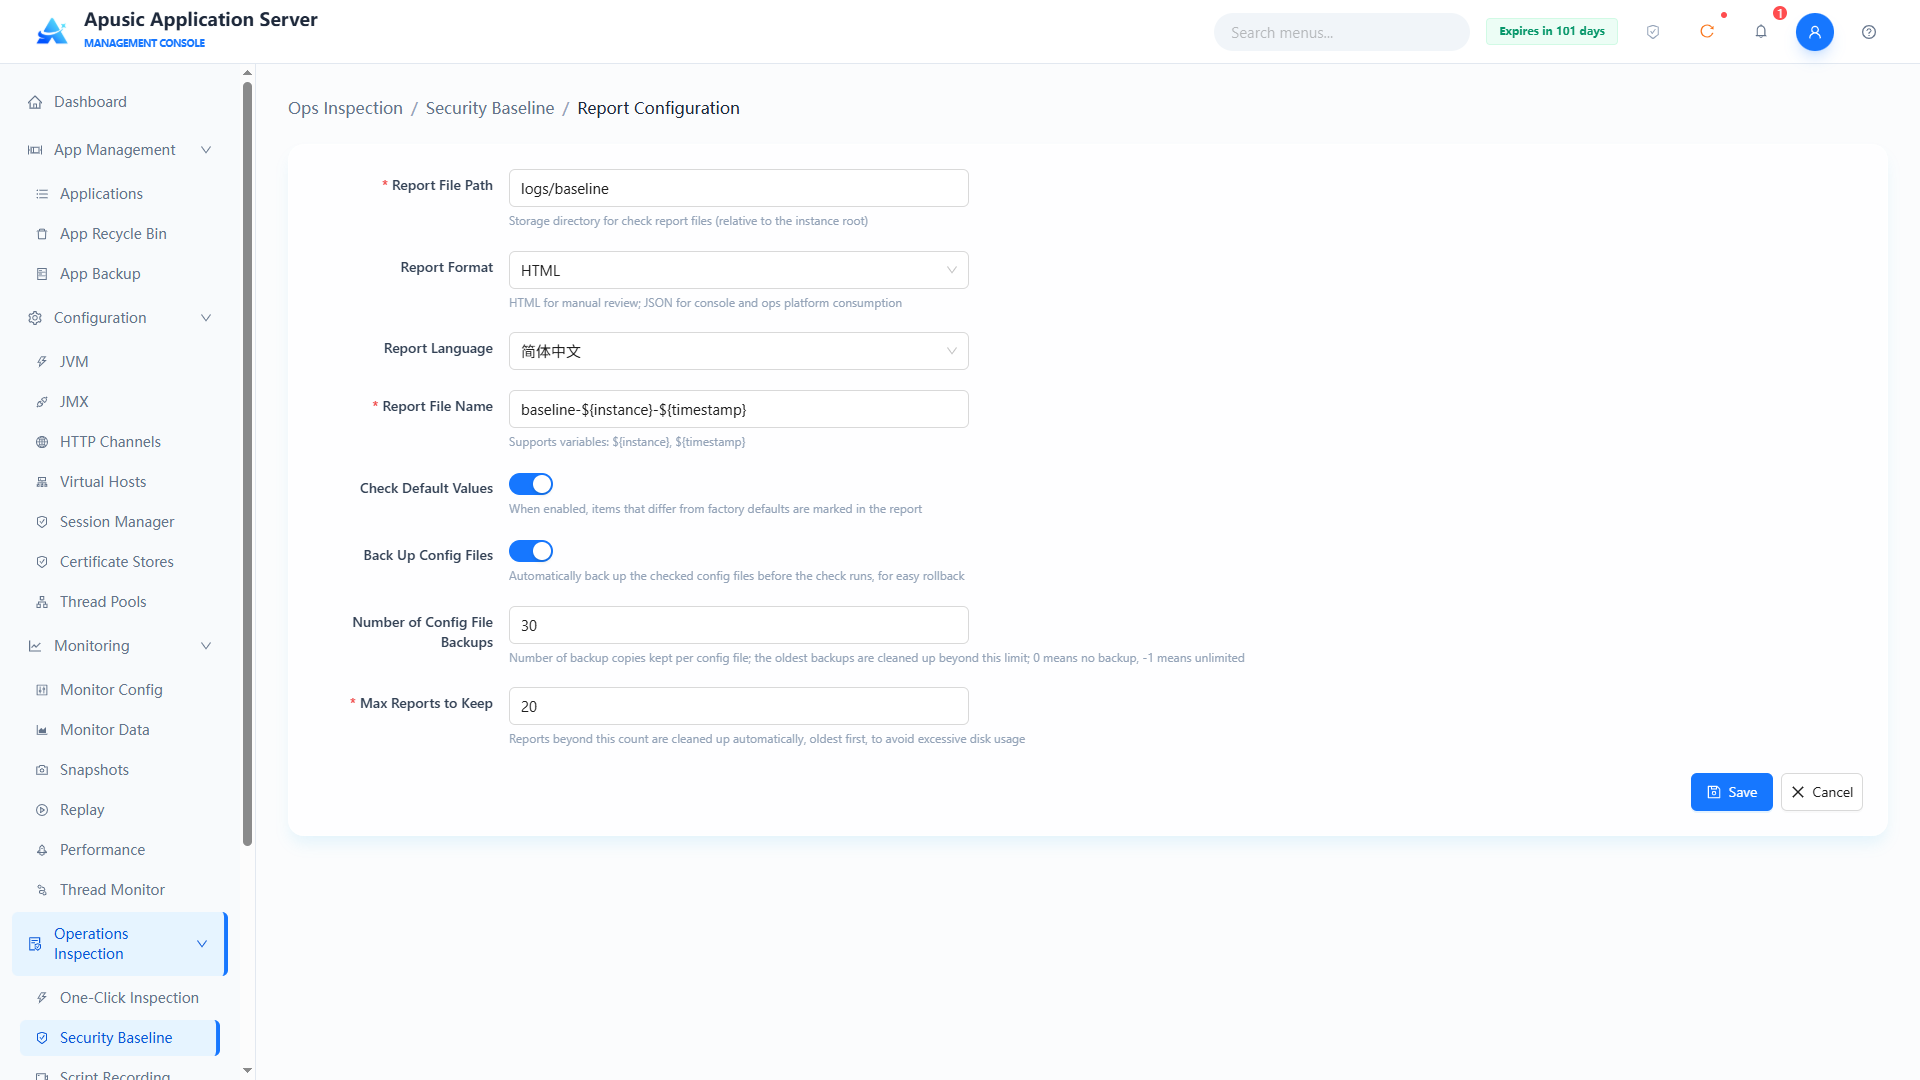1920x1080 pixels.
Task: Open Virtual Hosts in the sidebar
Action: [119, 482]
